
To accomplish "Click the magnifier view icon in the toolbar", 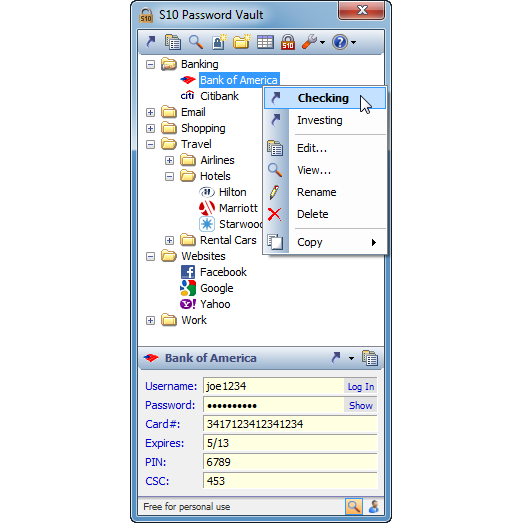I will click(x=196, y=42).
